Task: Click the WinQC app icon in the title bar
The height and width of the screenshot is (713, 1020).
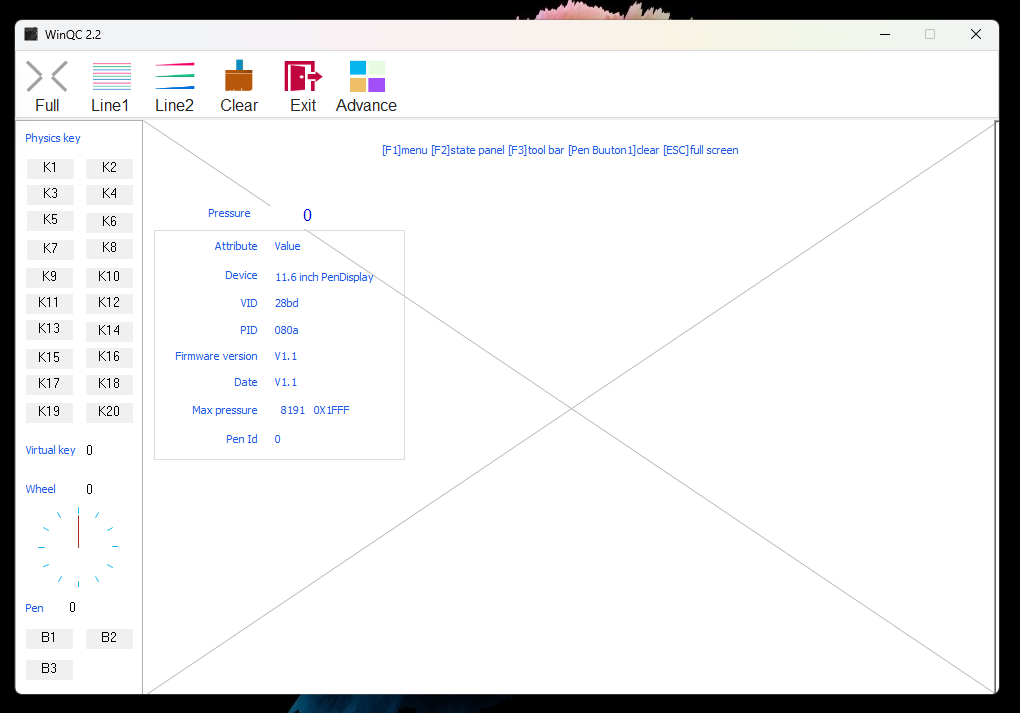Action: (x=31, y=34)
